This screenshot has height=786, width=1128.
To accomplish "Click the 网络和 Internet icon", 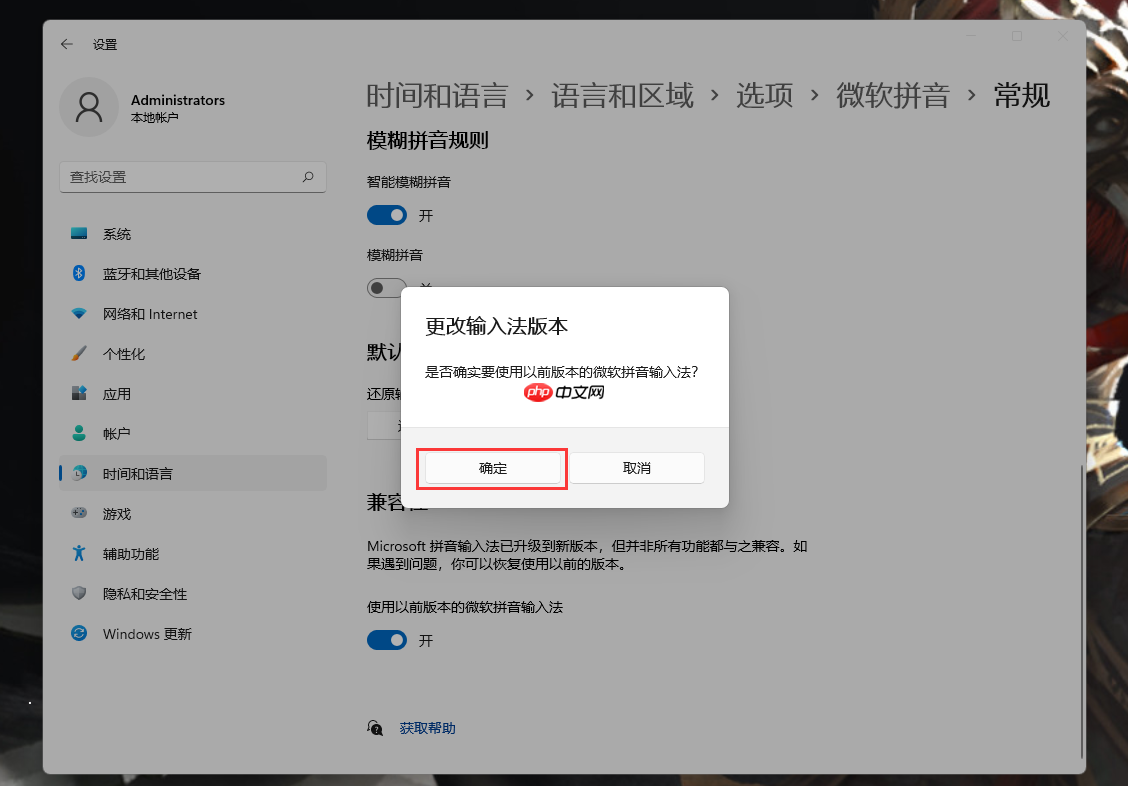I will [x=80, y=314].
